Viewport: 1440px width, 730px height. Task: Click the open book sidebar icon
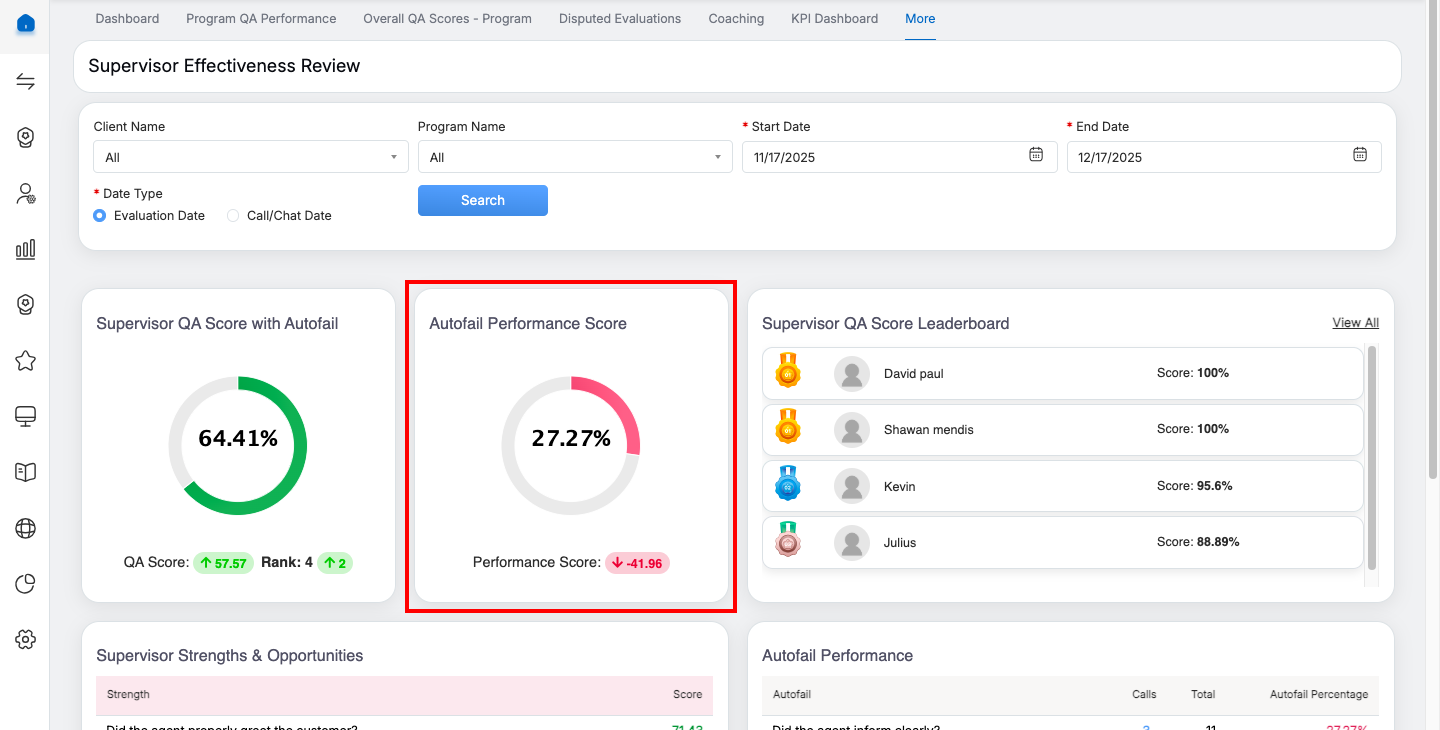coord(26,472)
